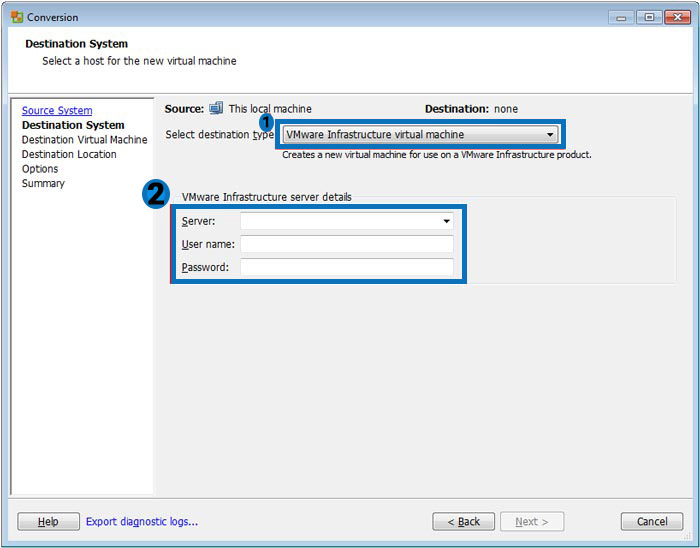Click the 'Server:' label
Image resolution: width=700 pixels, height=548 pixels.
[x=198, y=221]
